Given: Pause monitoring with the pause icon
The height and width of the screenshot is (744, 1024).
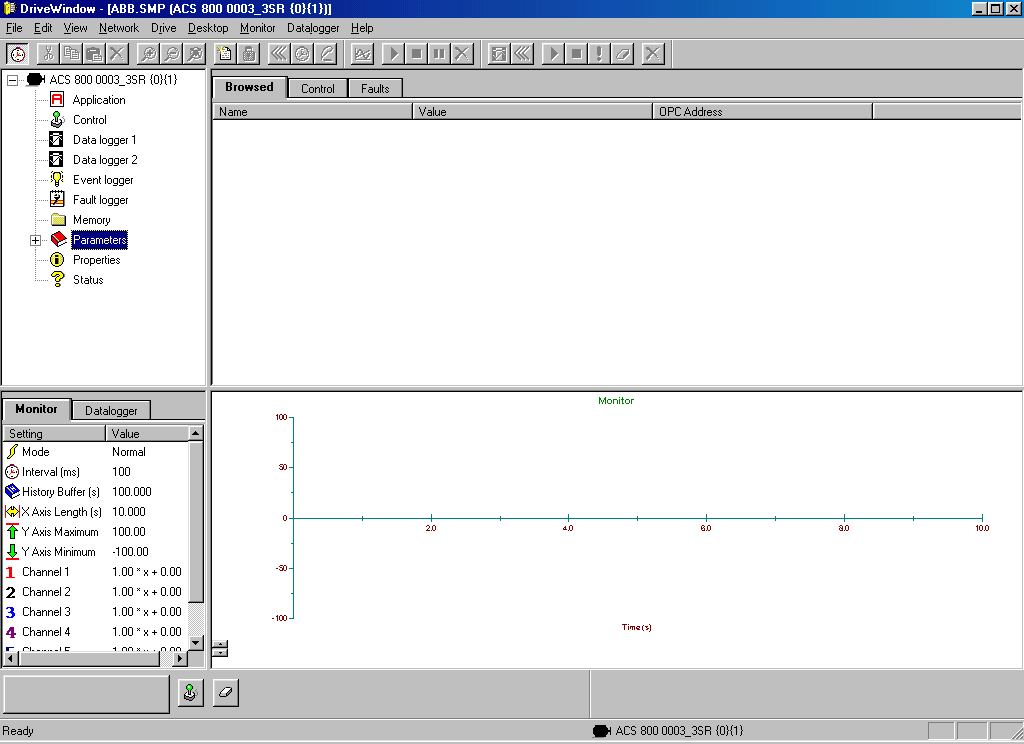Looking at the screenshot, I should [439, 54].
